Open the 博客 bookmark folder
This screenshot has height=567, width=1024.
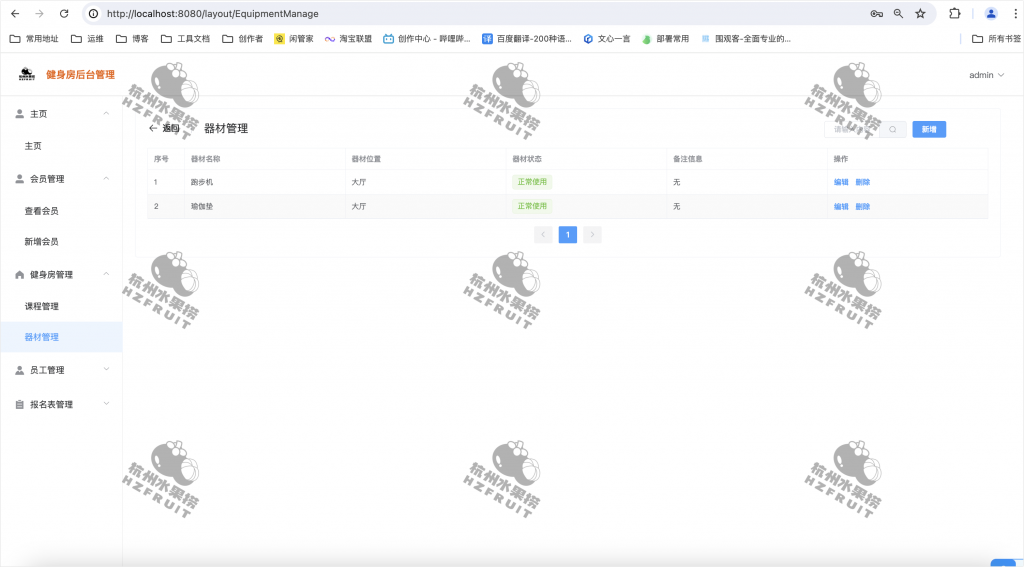click(x=133, y=39)
